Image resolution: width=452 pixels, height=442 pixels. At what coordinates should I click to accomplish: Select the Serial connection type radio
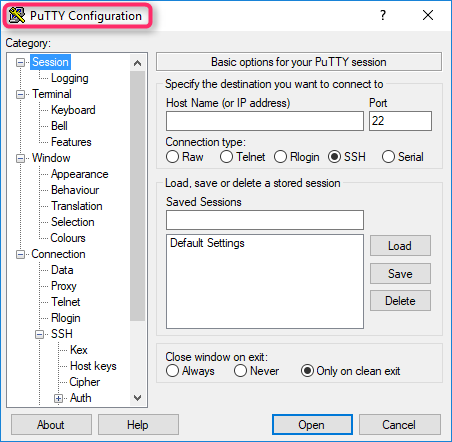pyautogui.click(x=388, y=157)
